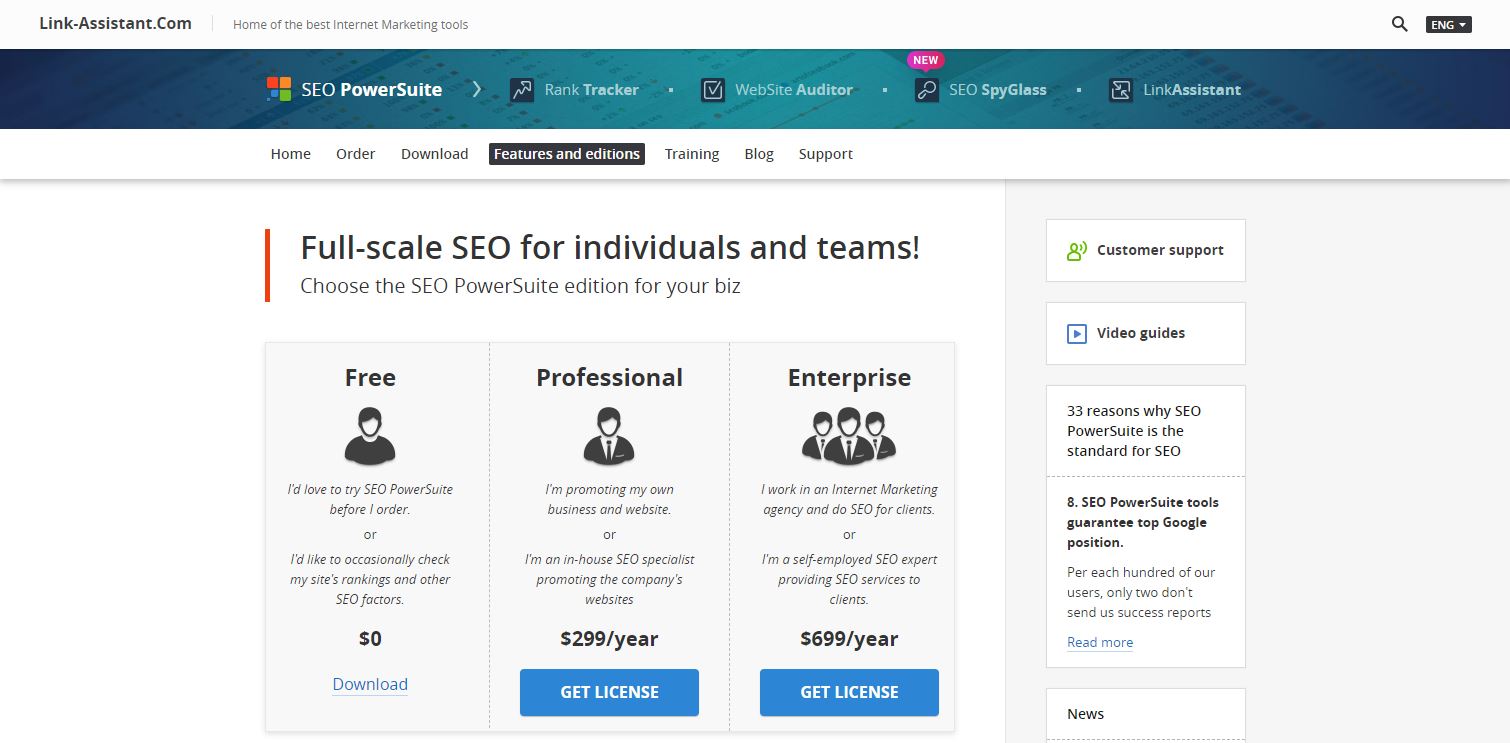The height and width of the screenshot is (743, 1510).
Task: Click the SEO SpyGlass magnifier icon
Action: pyautogui.click(x=927, y=90)
